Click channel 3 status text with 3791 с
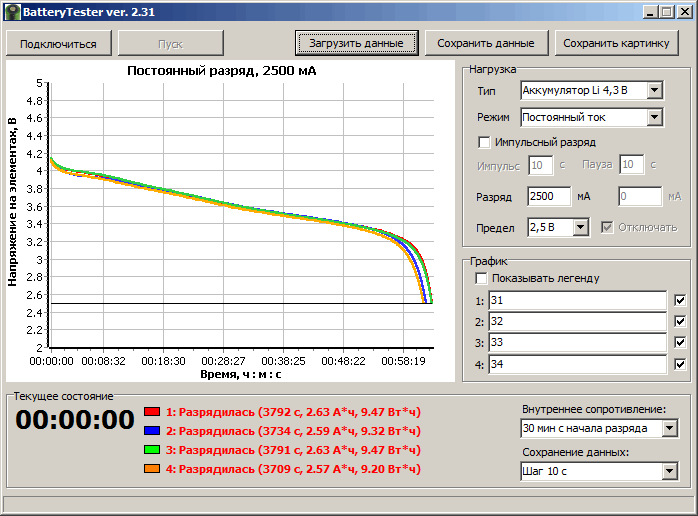 [x=293, y=450]
